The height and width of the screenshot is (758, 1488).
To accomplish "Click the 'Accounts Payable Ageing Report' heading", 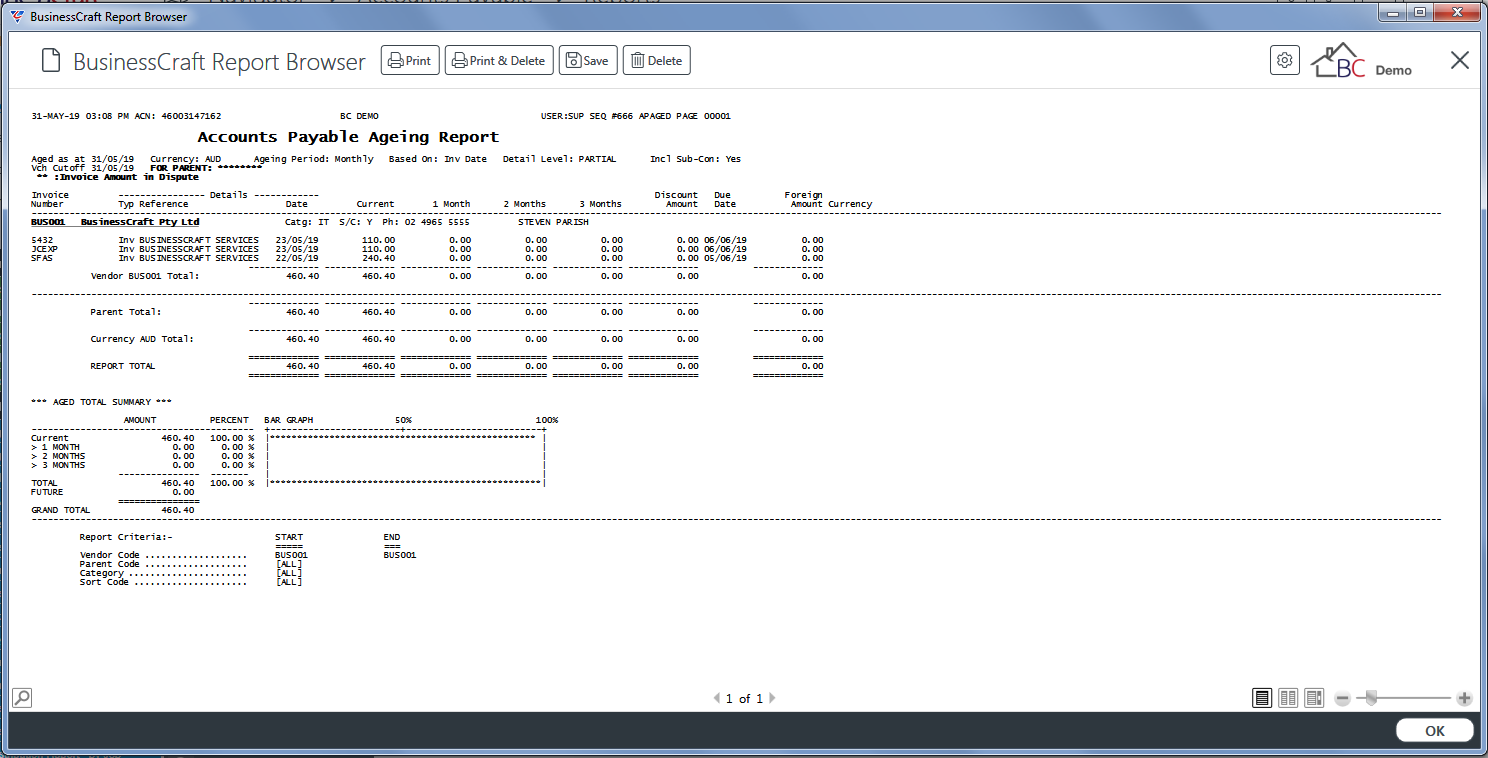I will 348,137.
